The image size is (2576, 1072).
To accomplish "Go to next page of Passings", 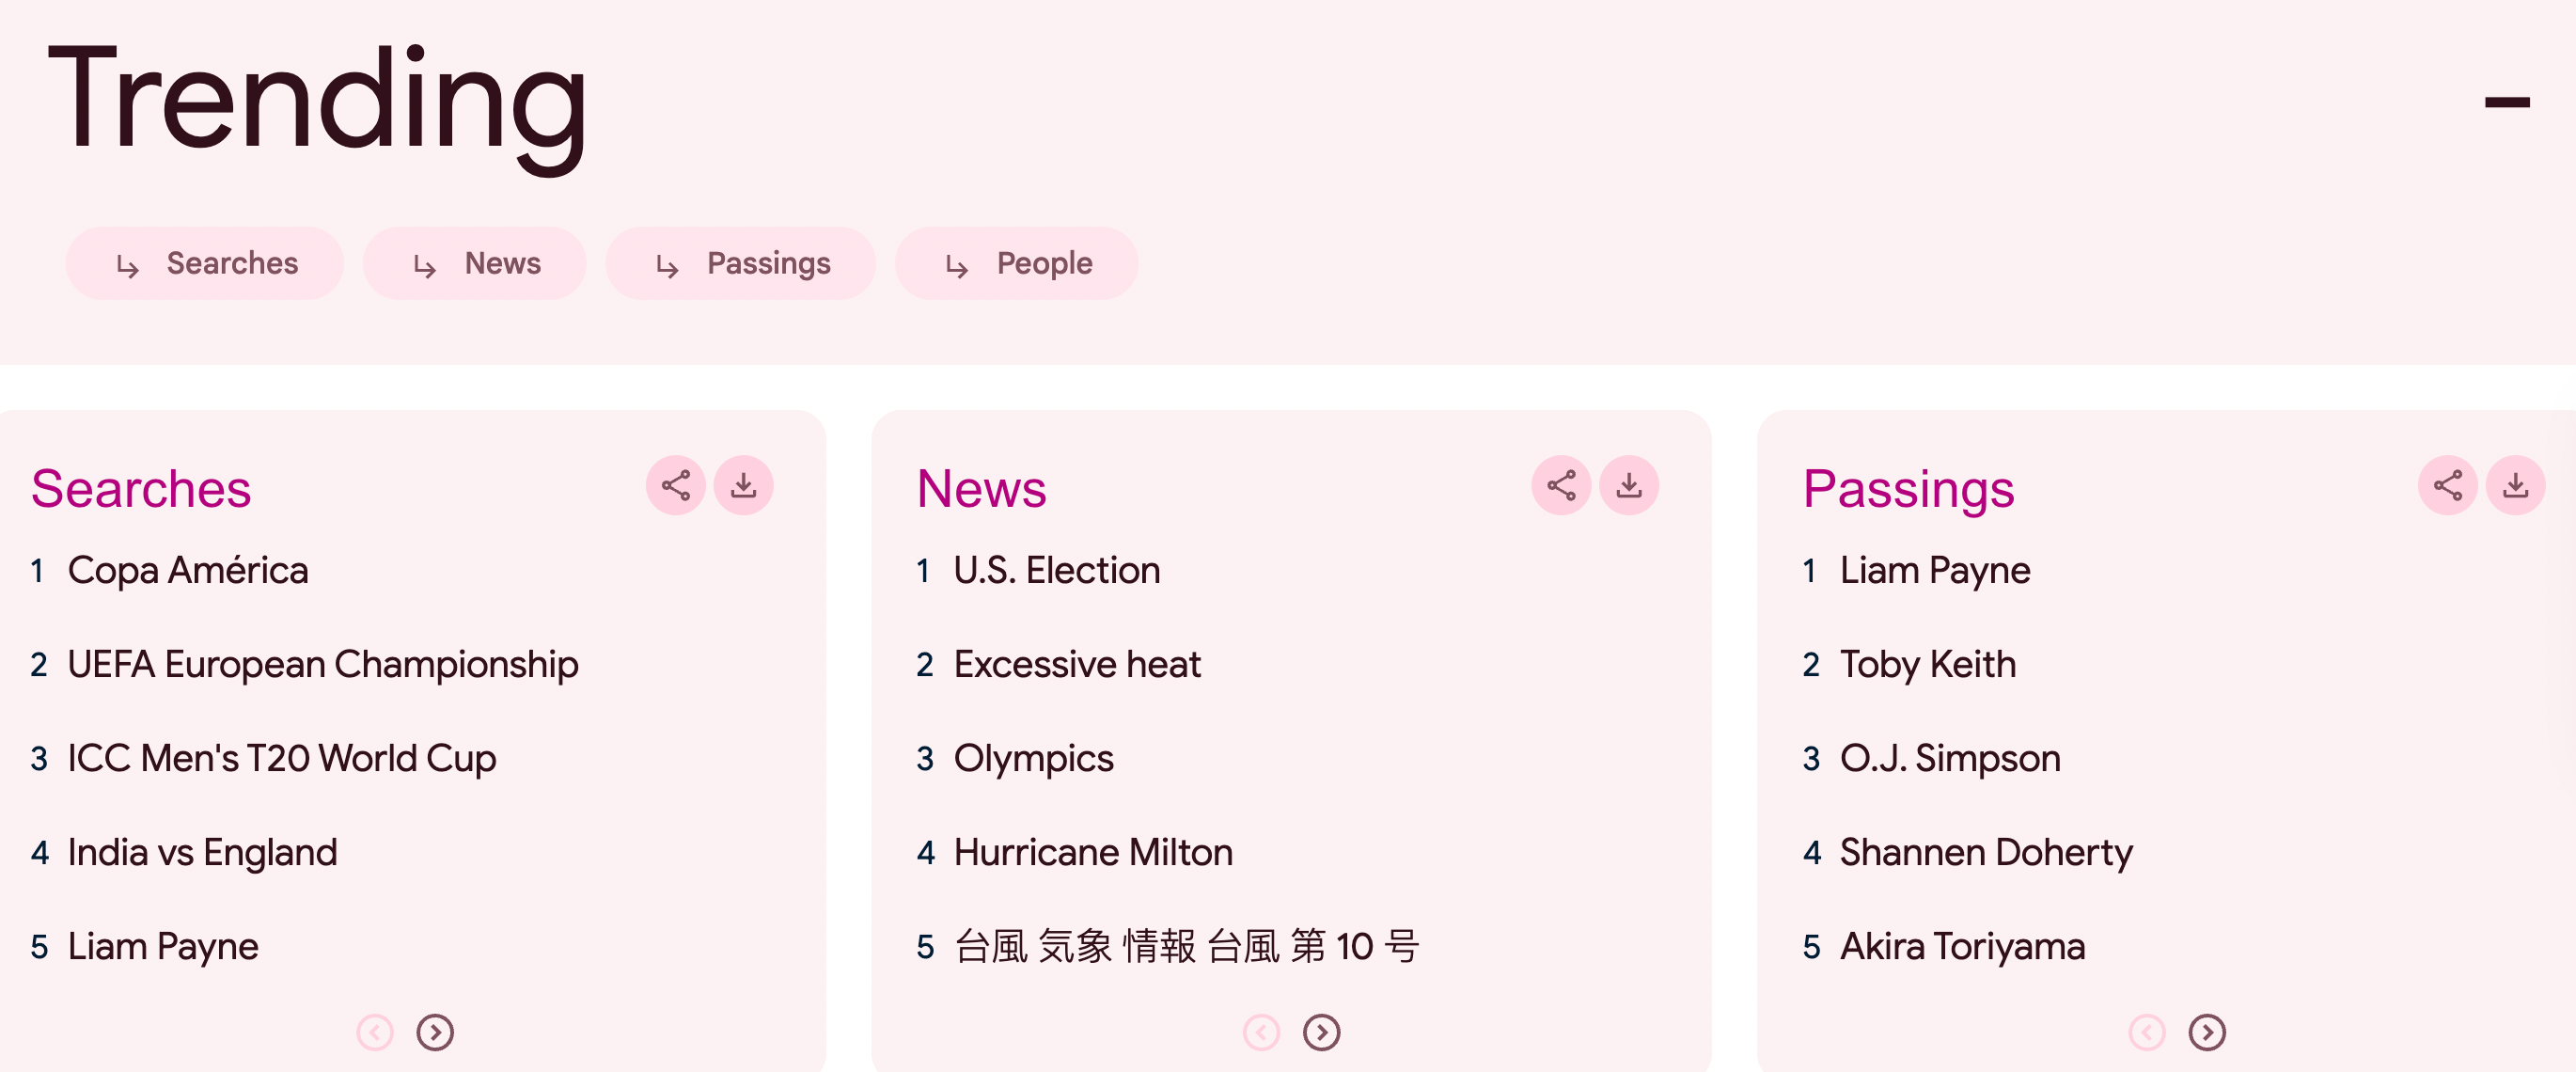I will point(2207,1032).
